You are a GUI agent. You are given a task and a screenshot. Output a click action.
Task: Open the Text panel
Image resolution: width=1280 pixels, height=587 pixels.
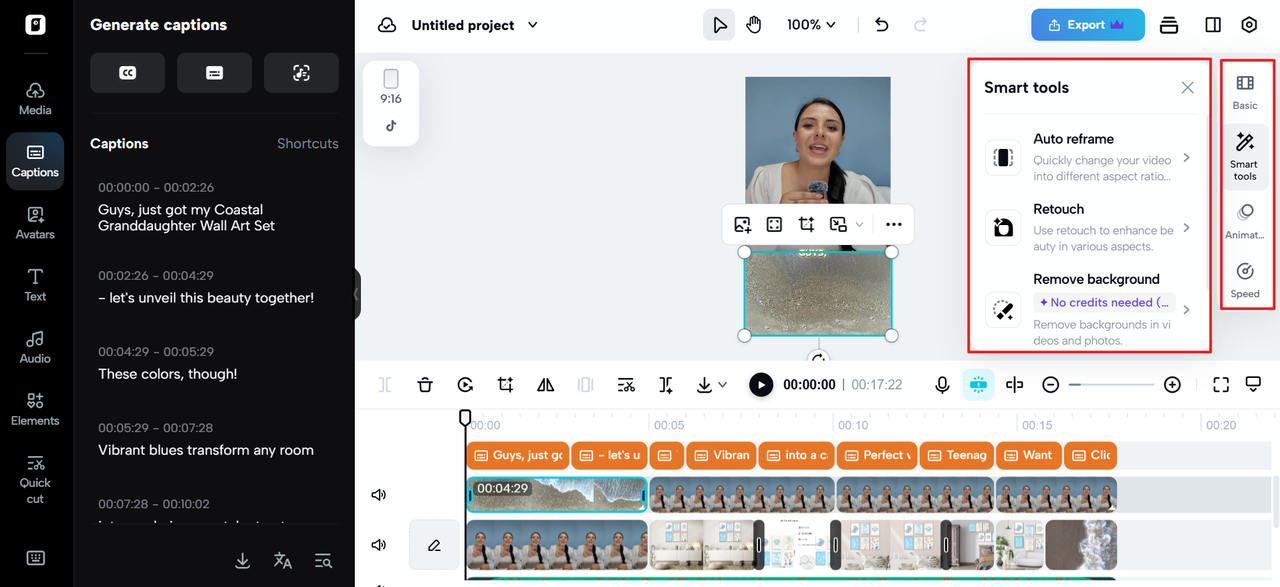35,284
